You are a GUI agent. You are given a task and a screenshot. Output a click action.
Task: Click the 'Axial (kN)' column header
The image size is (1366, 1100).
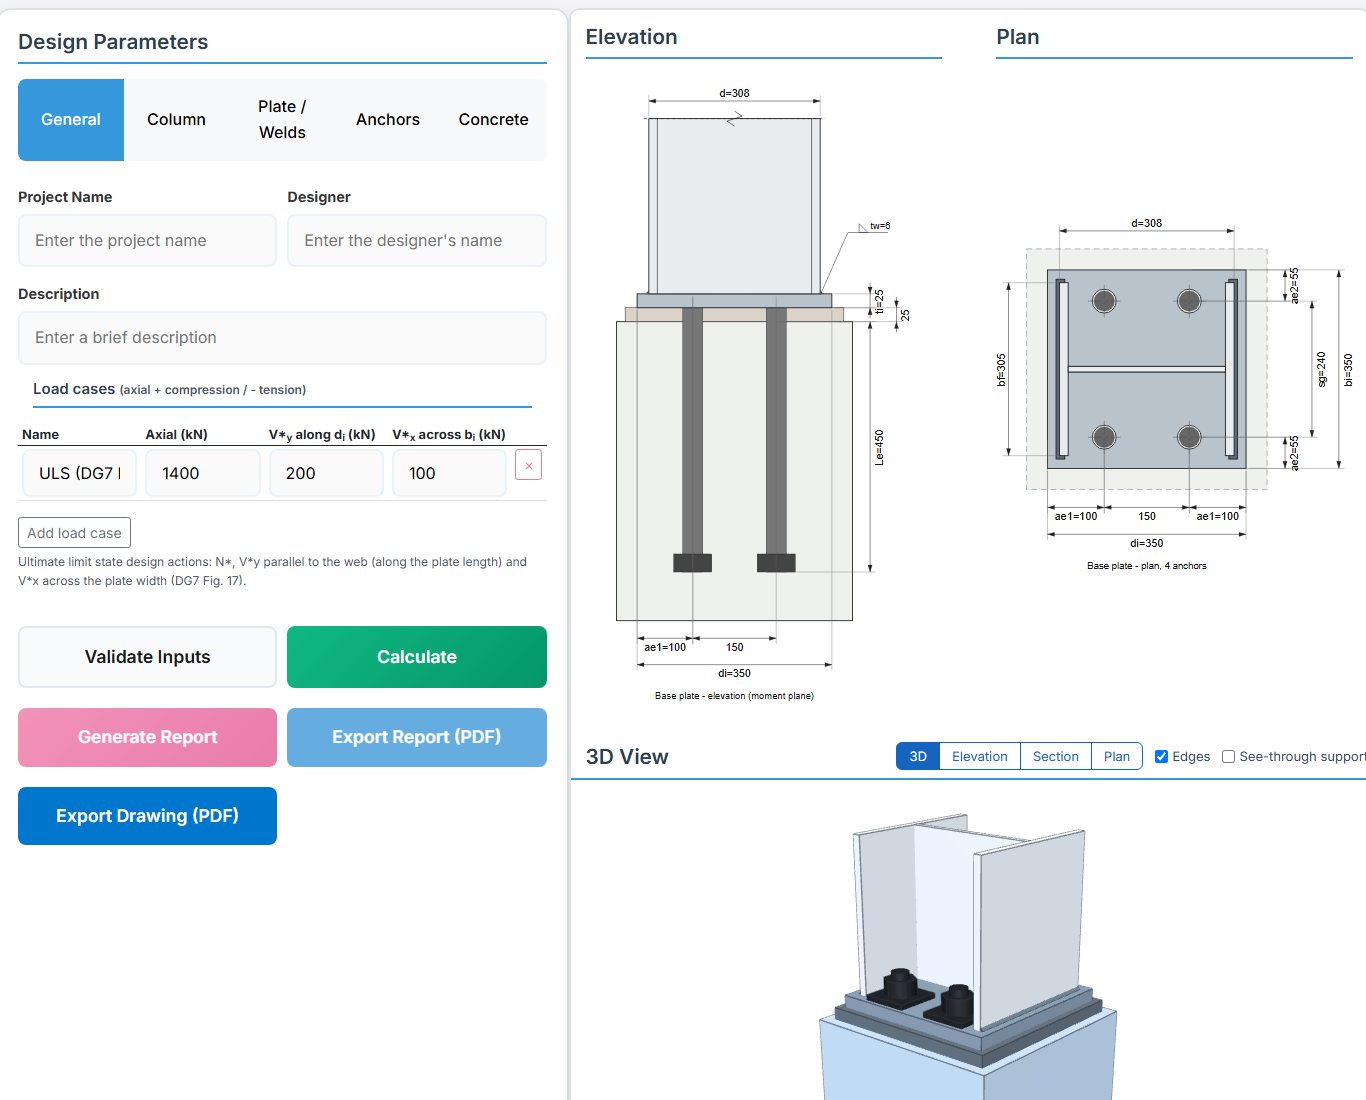[176, 434]
